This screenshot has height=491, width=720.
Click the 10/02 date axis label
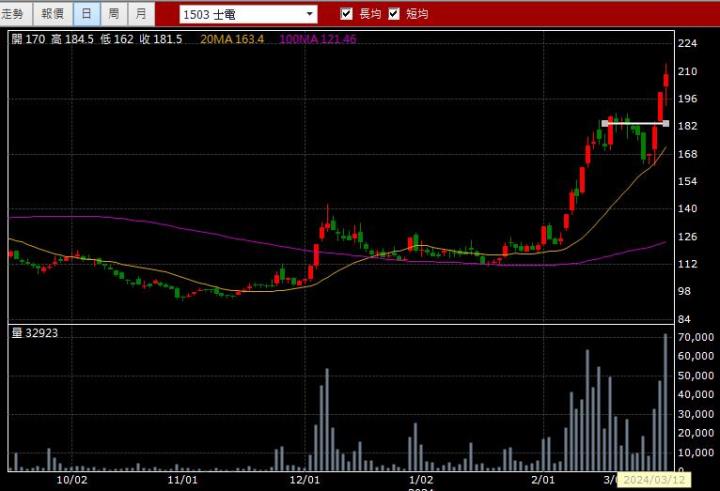coord(72,479)
